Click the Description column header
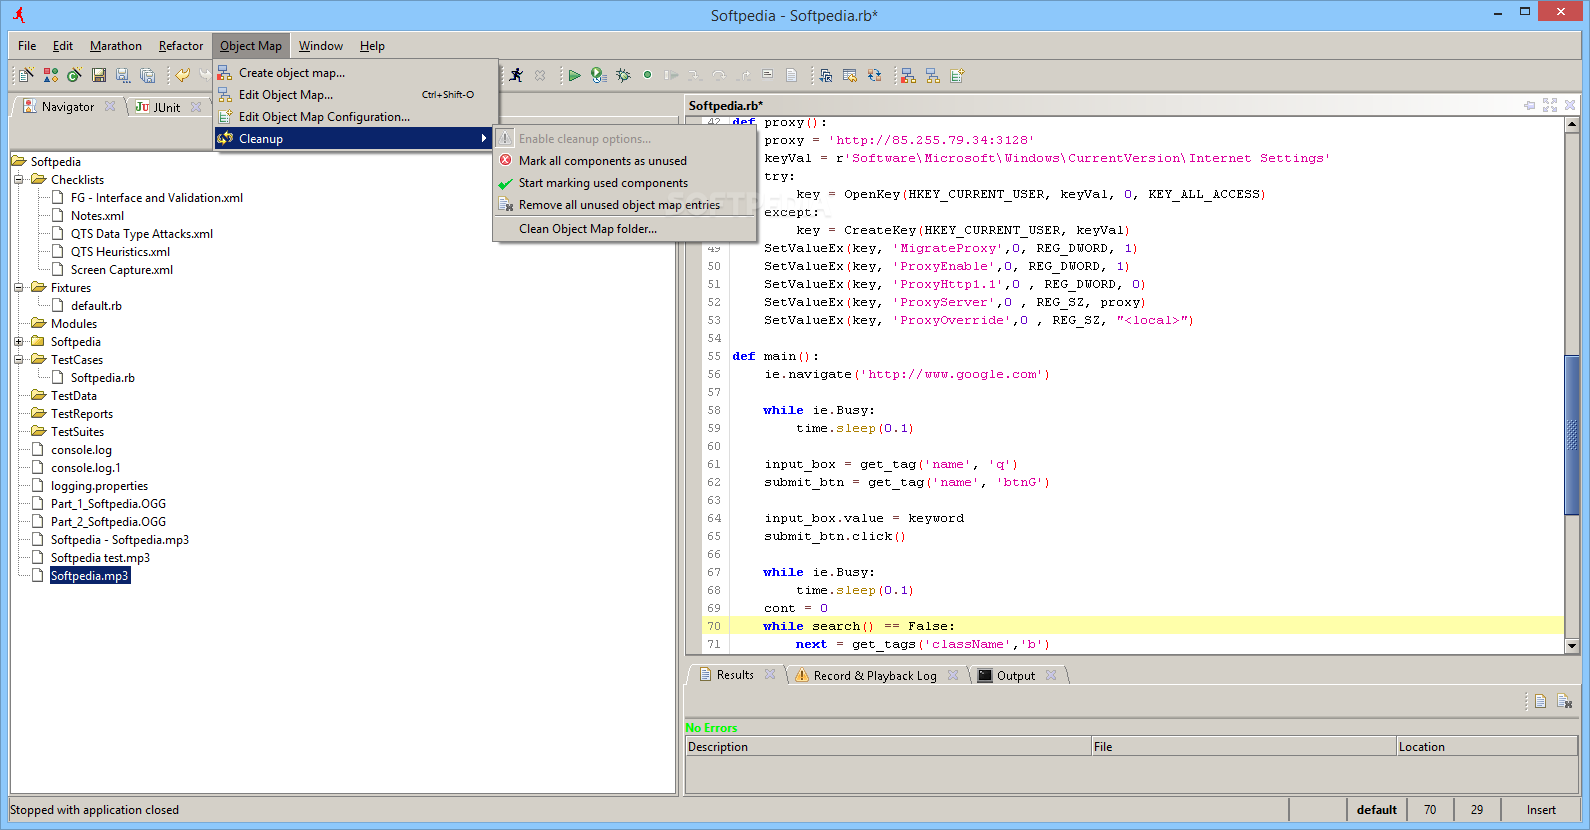Image resolution: width=1590 pixels, height=830 pixels. [888, 747]
